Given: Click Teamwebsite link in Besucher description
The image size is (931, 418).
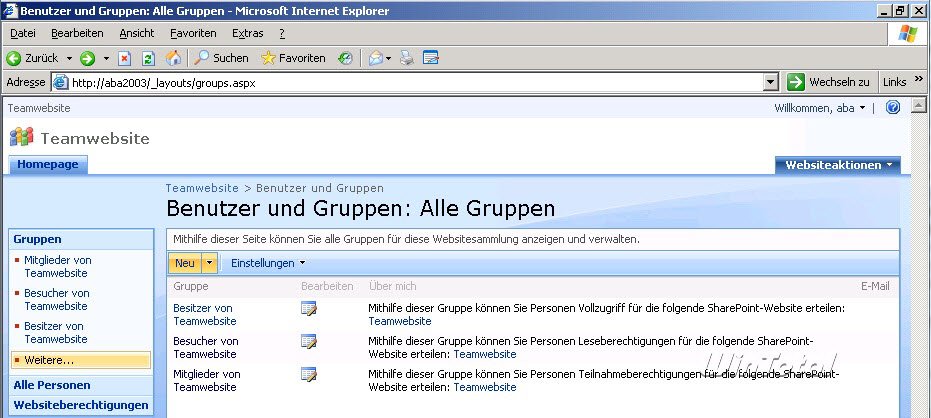Looking at the screenshot, I should click(x=485, y=354).
